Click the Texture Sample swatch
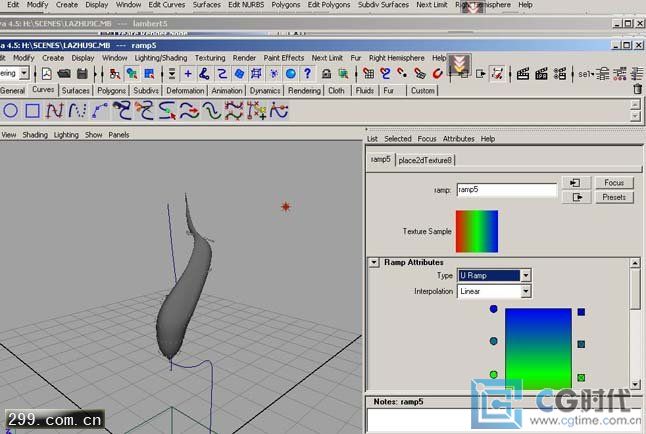 click(477, 231)
